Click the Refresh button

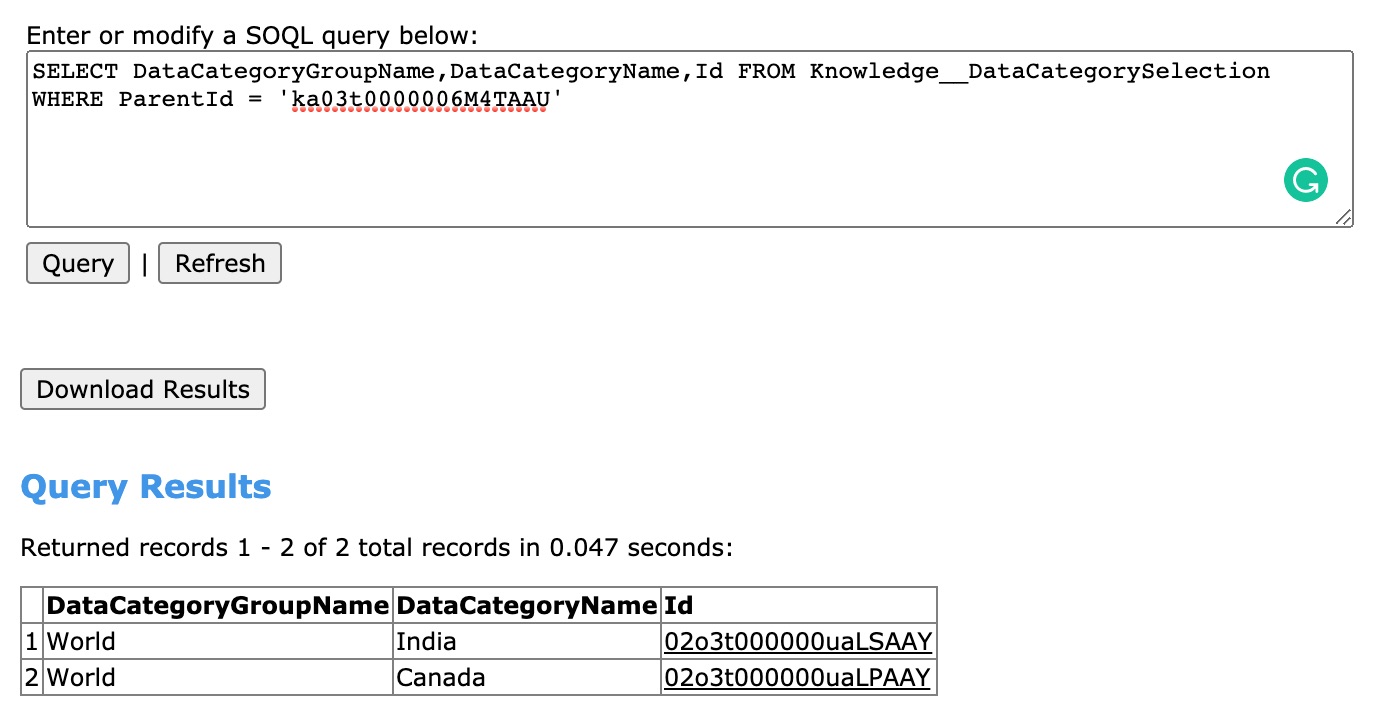(219, 263)
